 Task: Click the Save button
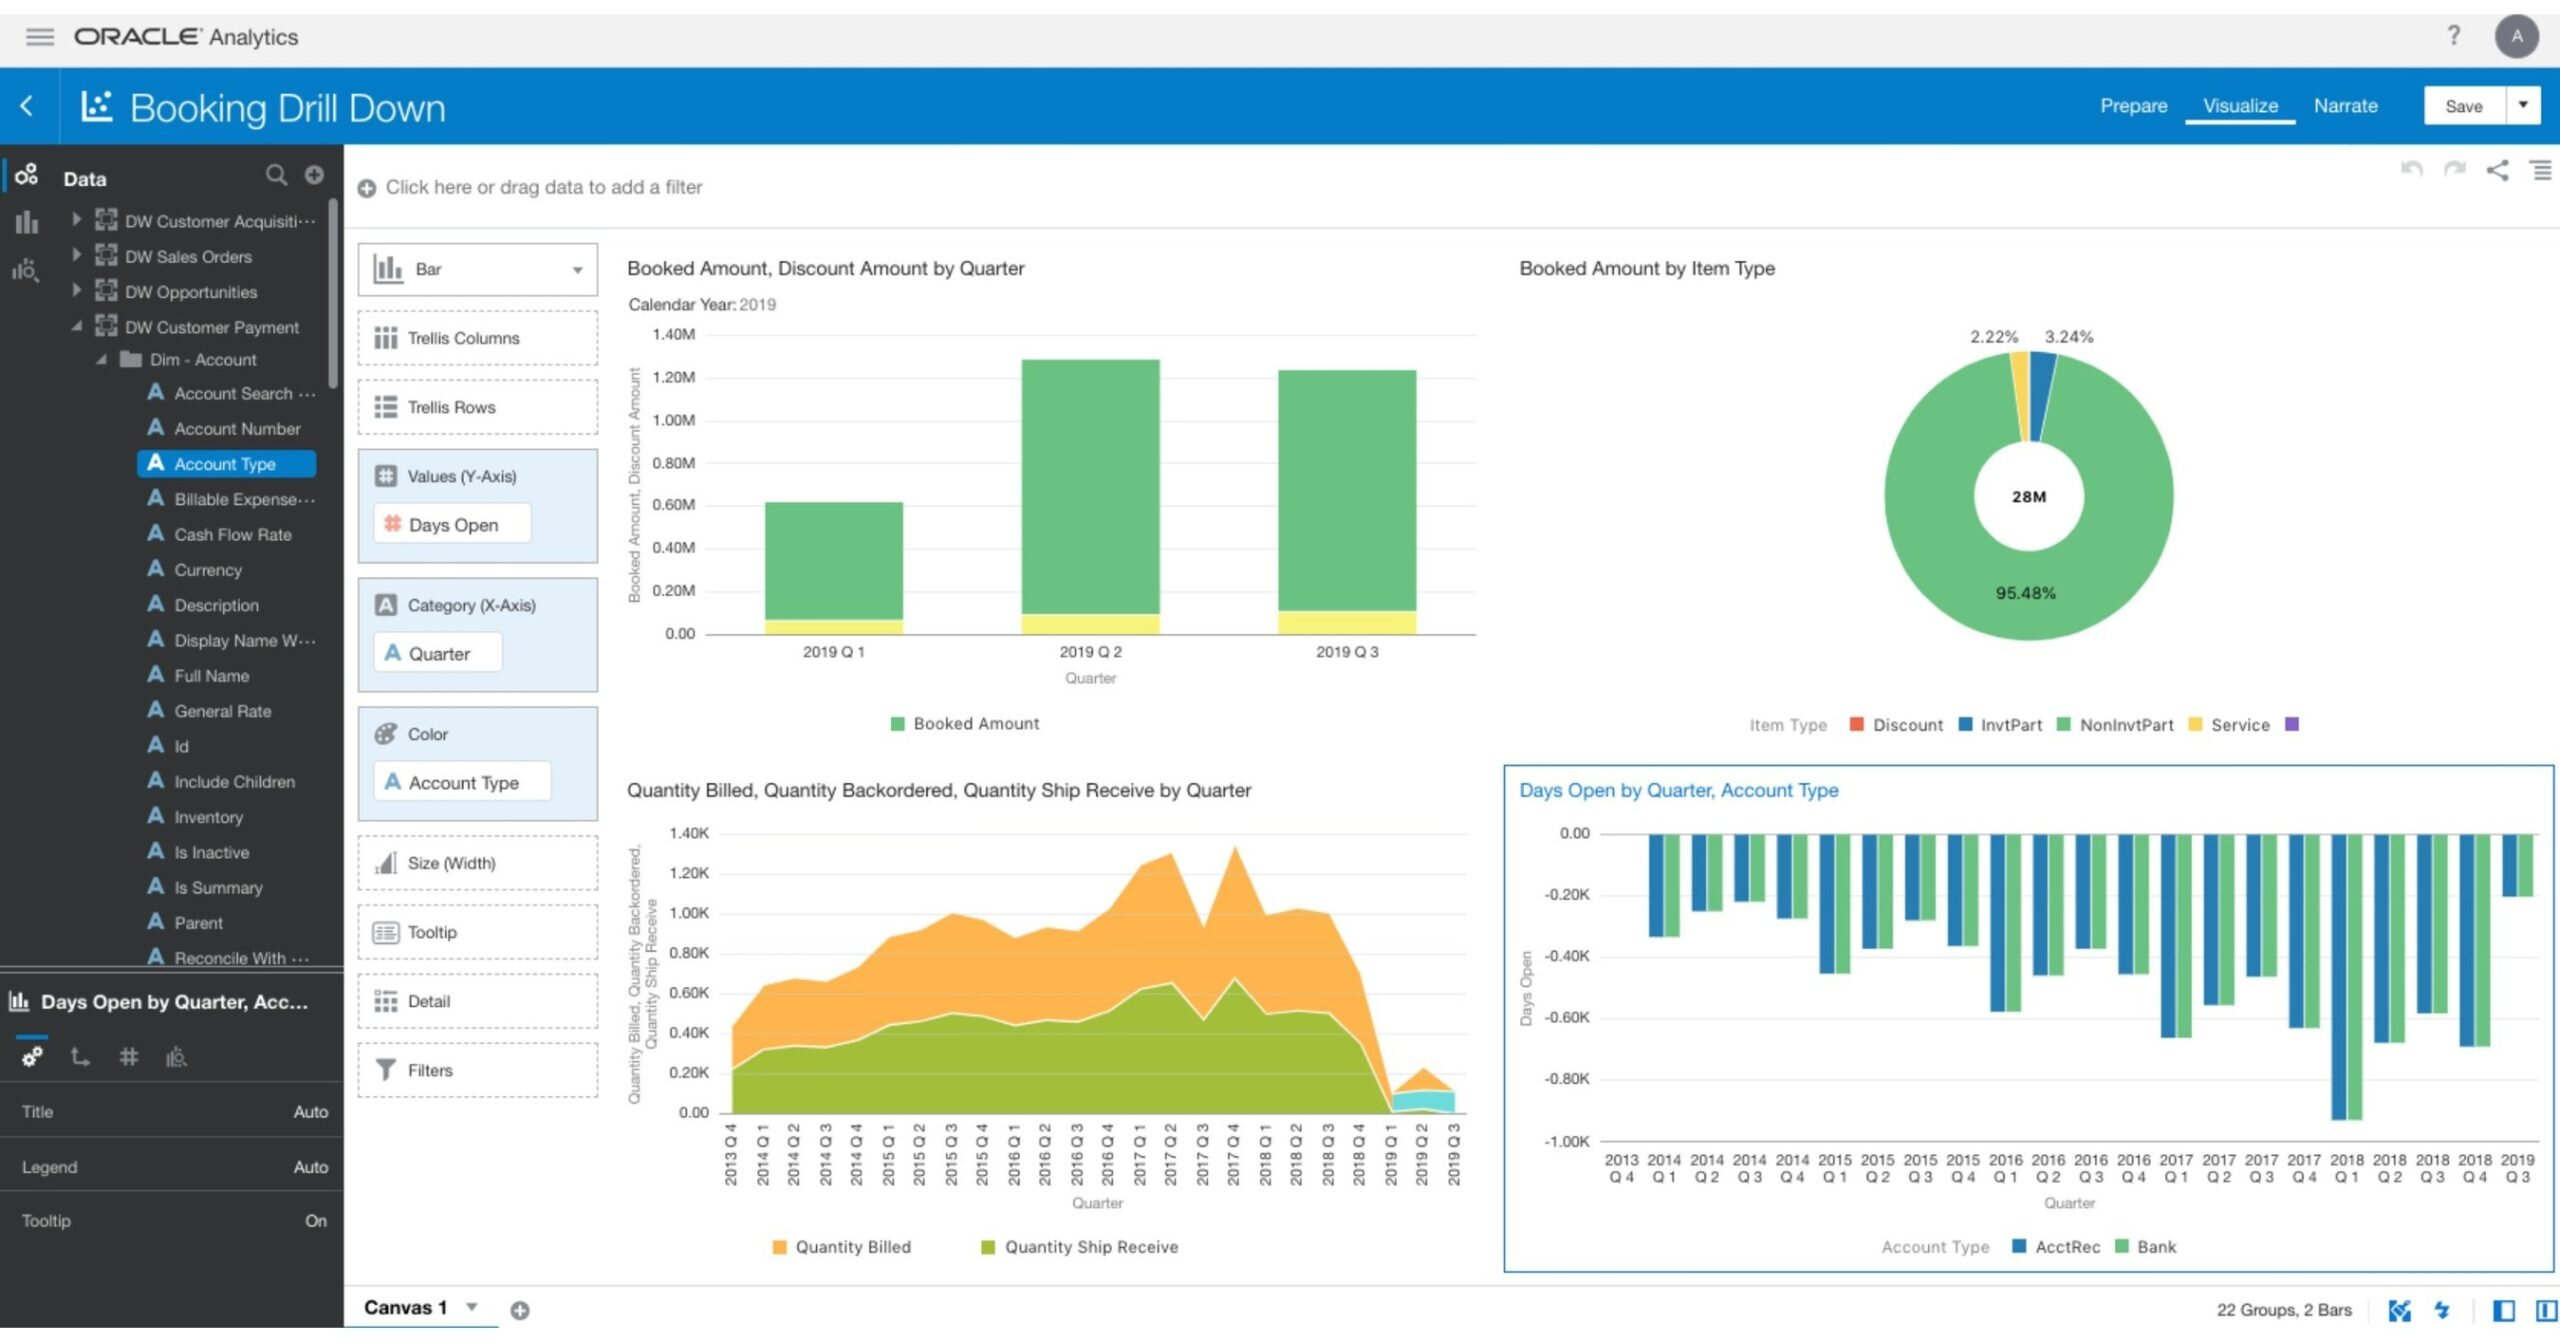tap(2464, 105)
